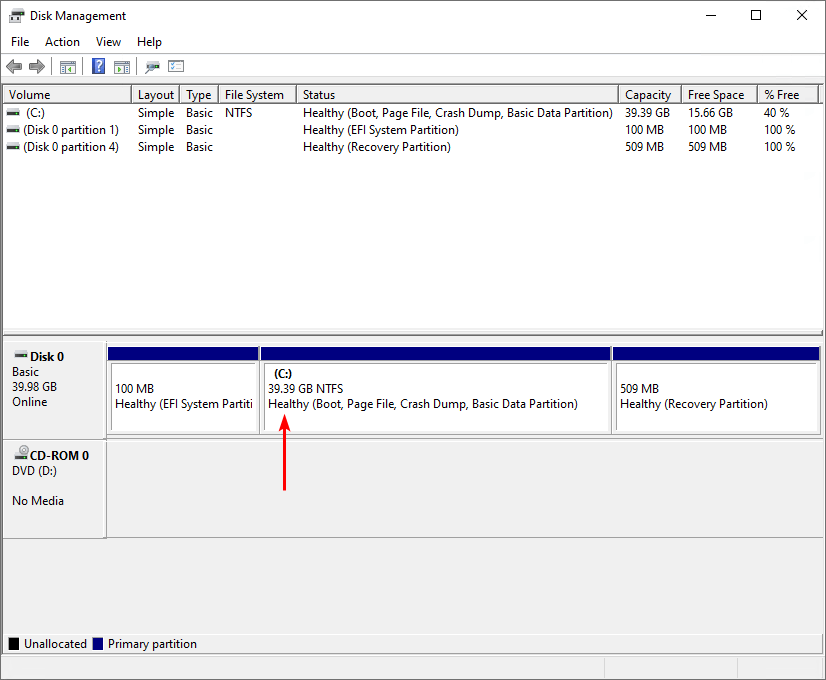Toggle the Show/Hide Console Tree toolbar icon
Screen dimensions: 826x680
pos(68,67)
